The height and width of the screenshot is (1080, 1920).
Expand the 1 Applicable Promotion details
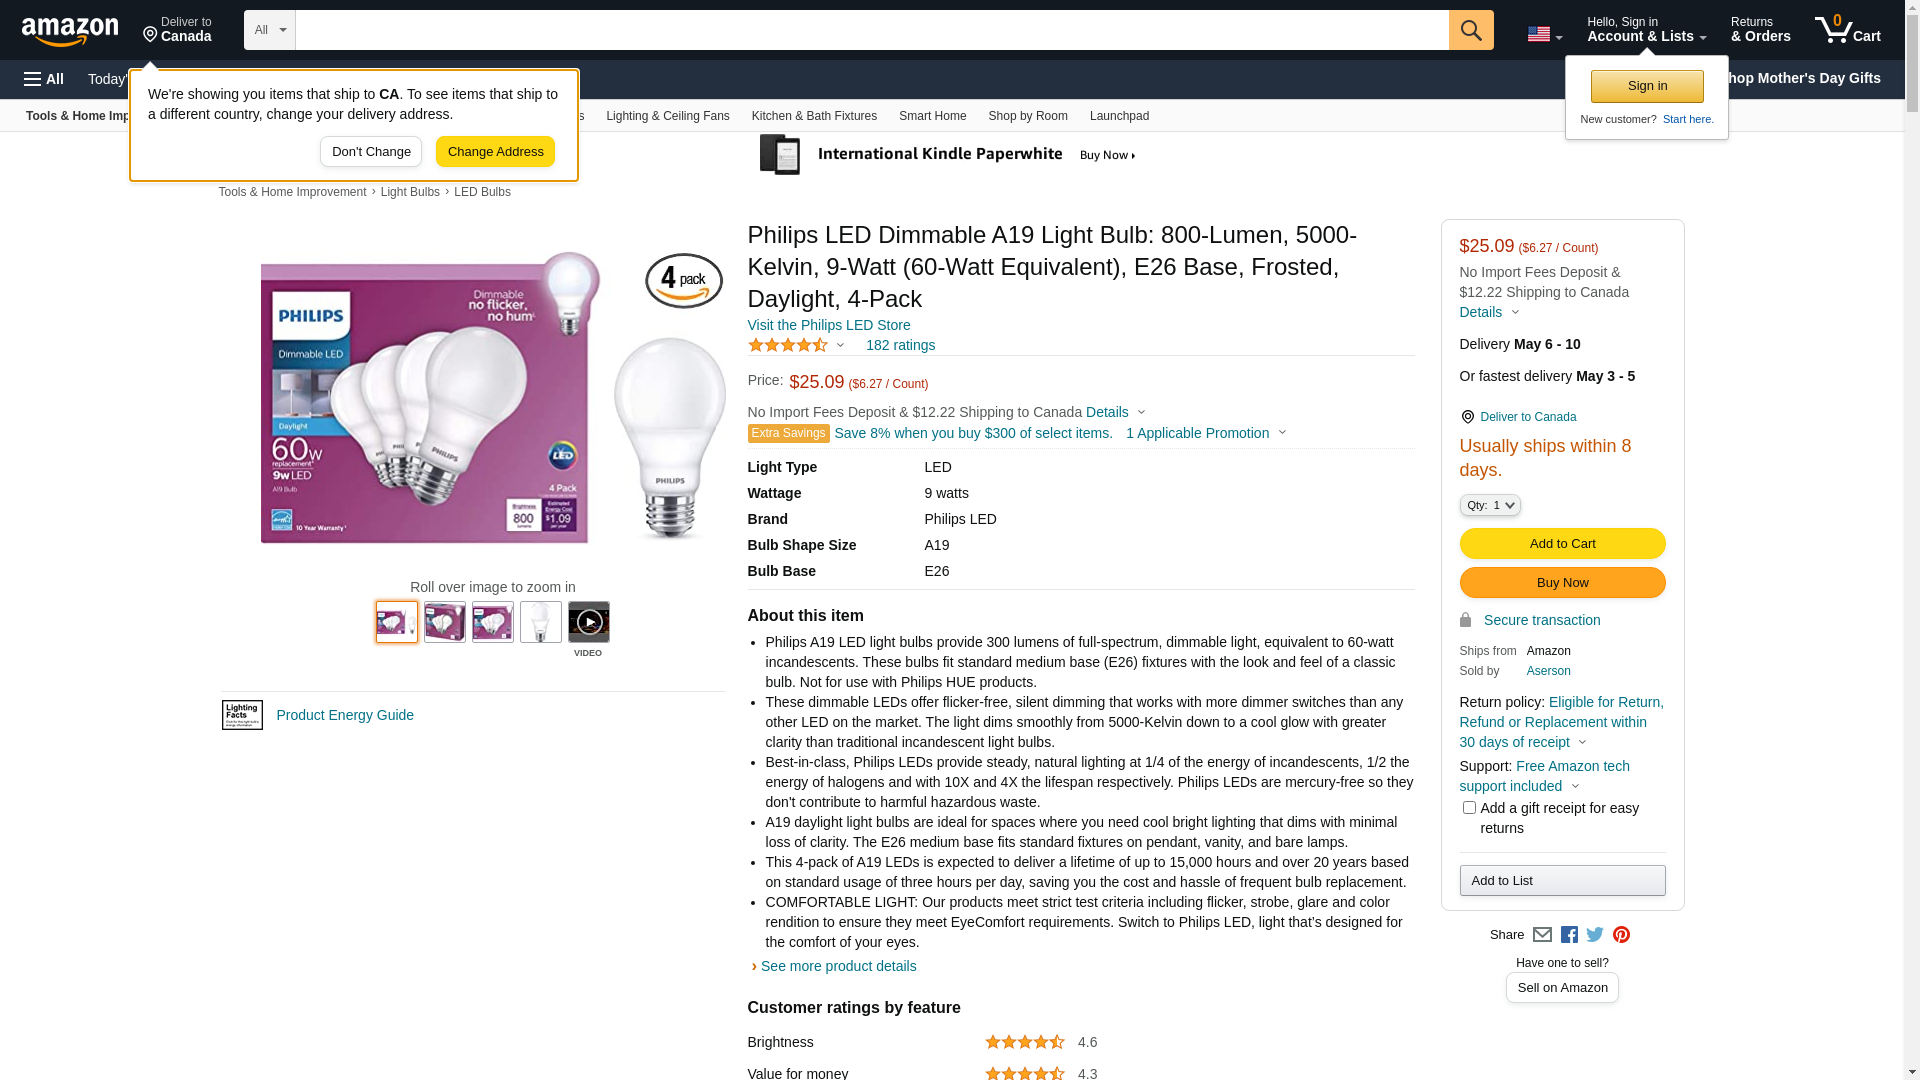coord(1206,433)
